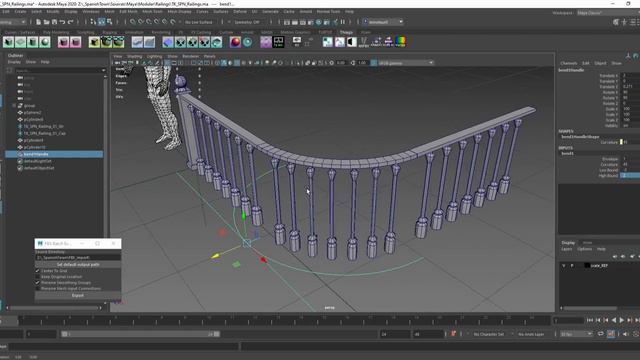This screenshot has height=360, width=640.
Task: Toggle the Keep Original Location checkbox
Action: (38, 277)
